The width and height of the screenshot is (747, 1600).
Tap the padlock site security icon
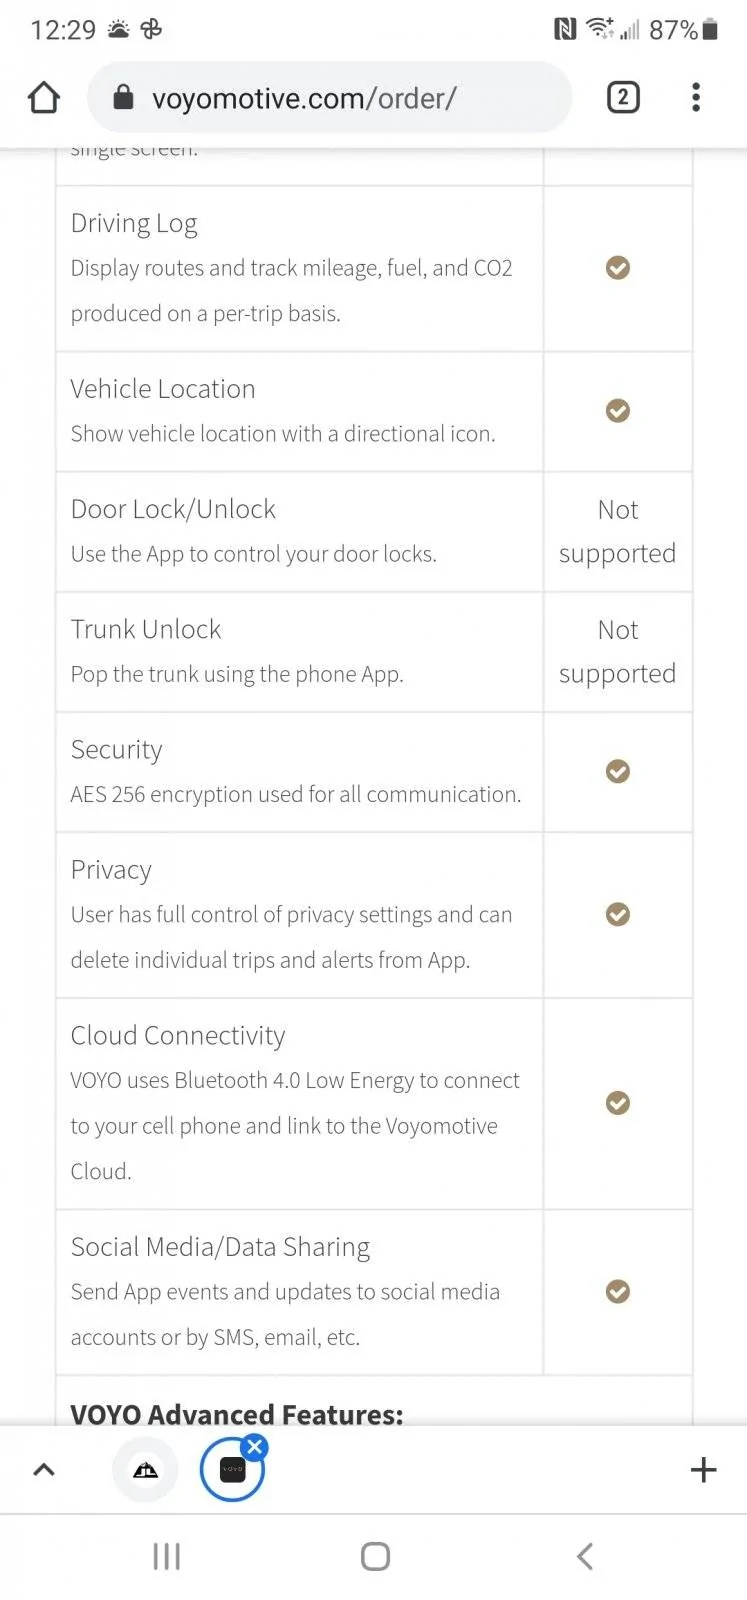click(x=123, y=97)
